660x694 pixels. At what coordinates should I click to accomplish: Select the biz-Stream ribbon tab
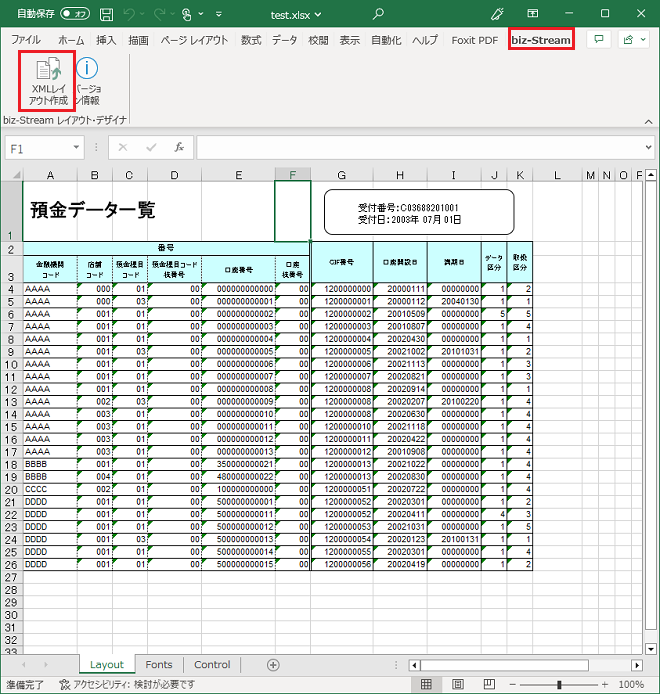click(541, 40)
